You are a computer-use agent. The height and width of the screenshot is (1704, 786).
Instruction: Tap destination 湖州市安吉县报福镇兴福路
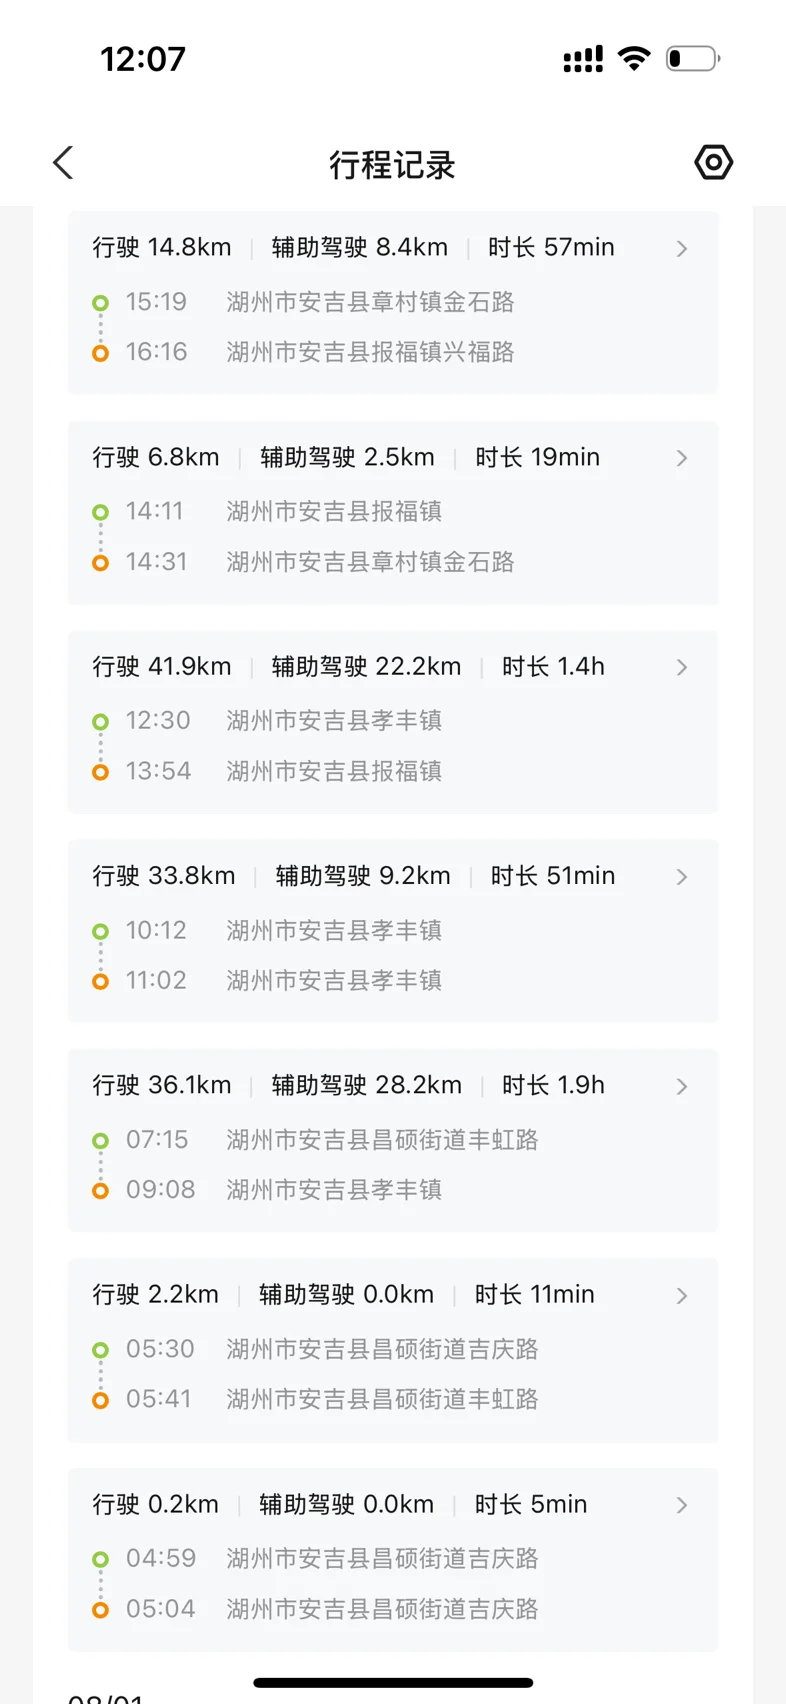[370, 352]
